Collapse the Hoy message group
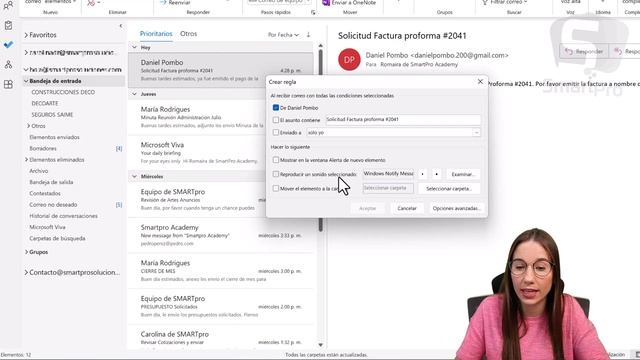Screen dimensions: 640x360 135,47
